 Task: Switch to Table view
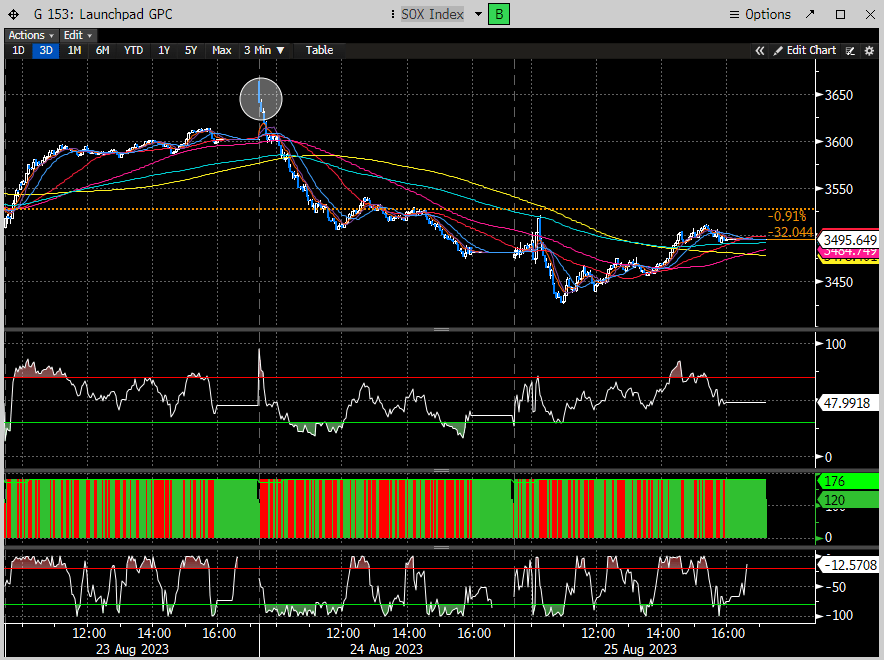tap(319, 50)
